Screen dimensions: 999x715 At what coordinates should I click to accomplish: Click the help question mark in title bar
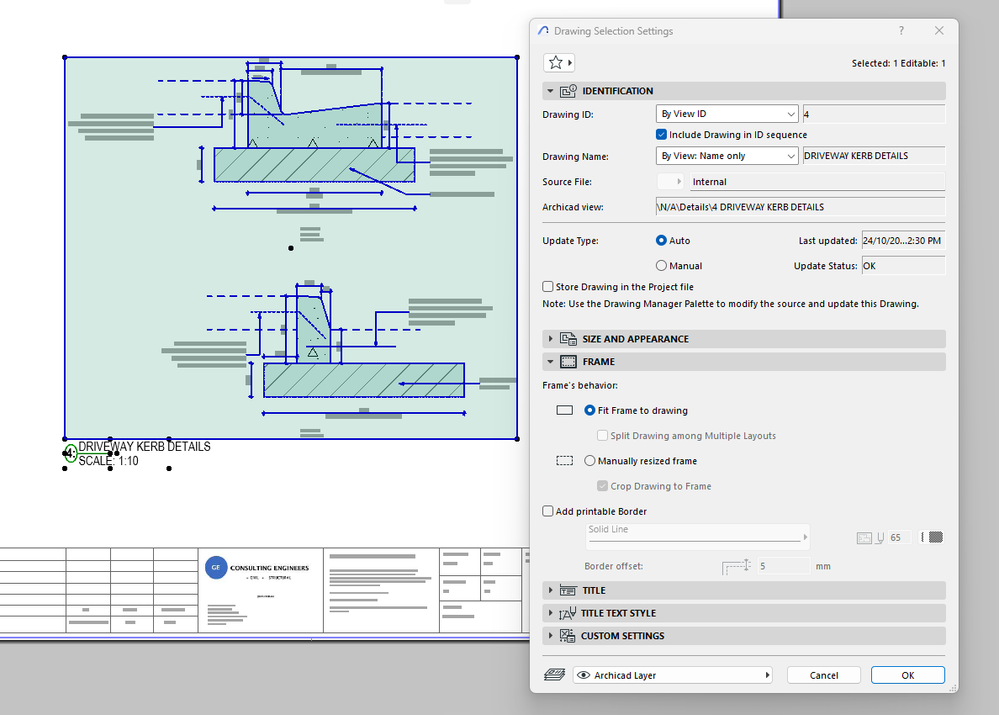point(901,31)
